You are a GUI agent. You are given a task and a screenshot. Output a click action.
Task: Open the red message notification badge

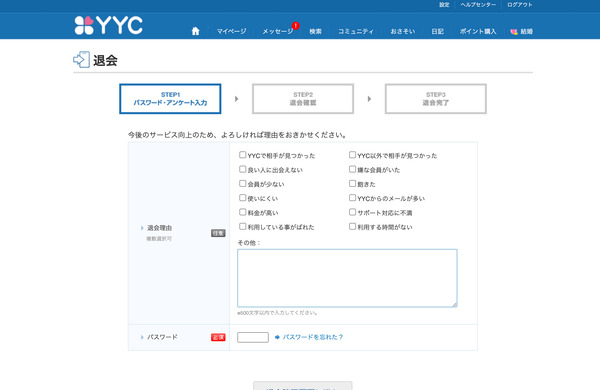pyautogui.click(x=295, y=26)
